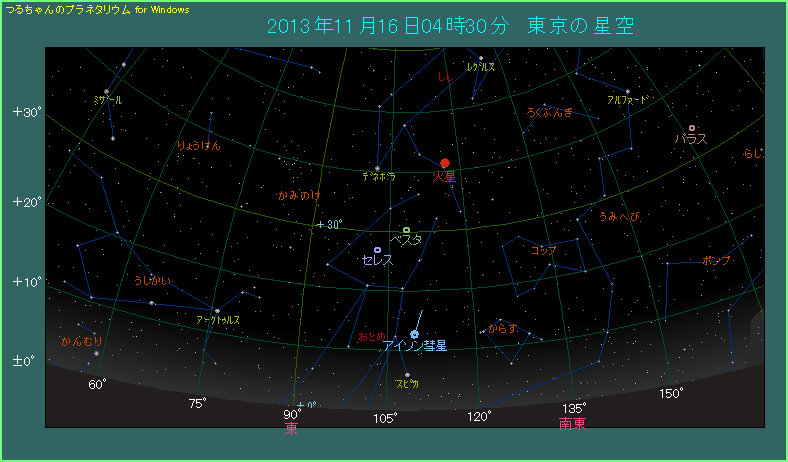The image size is (788, 462).
Task: Select the Vesta (ベスタ) asteroid marker
Action: (x=406, y=231)
